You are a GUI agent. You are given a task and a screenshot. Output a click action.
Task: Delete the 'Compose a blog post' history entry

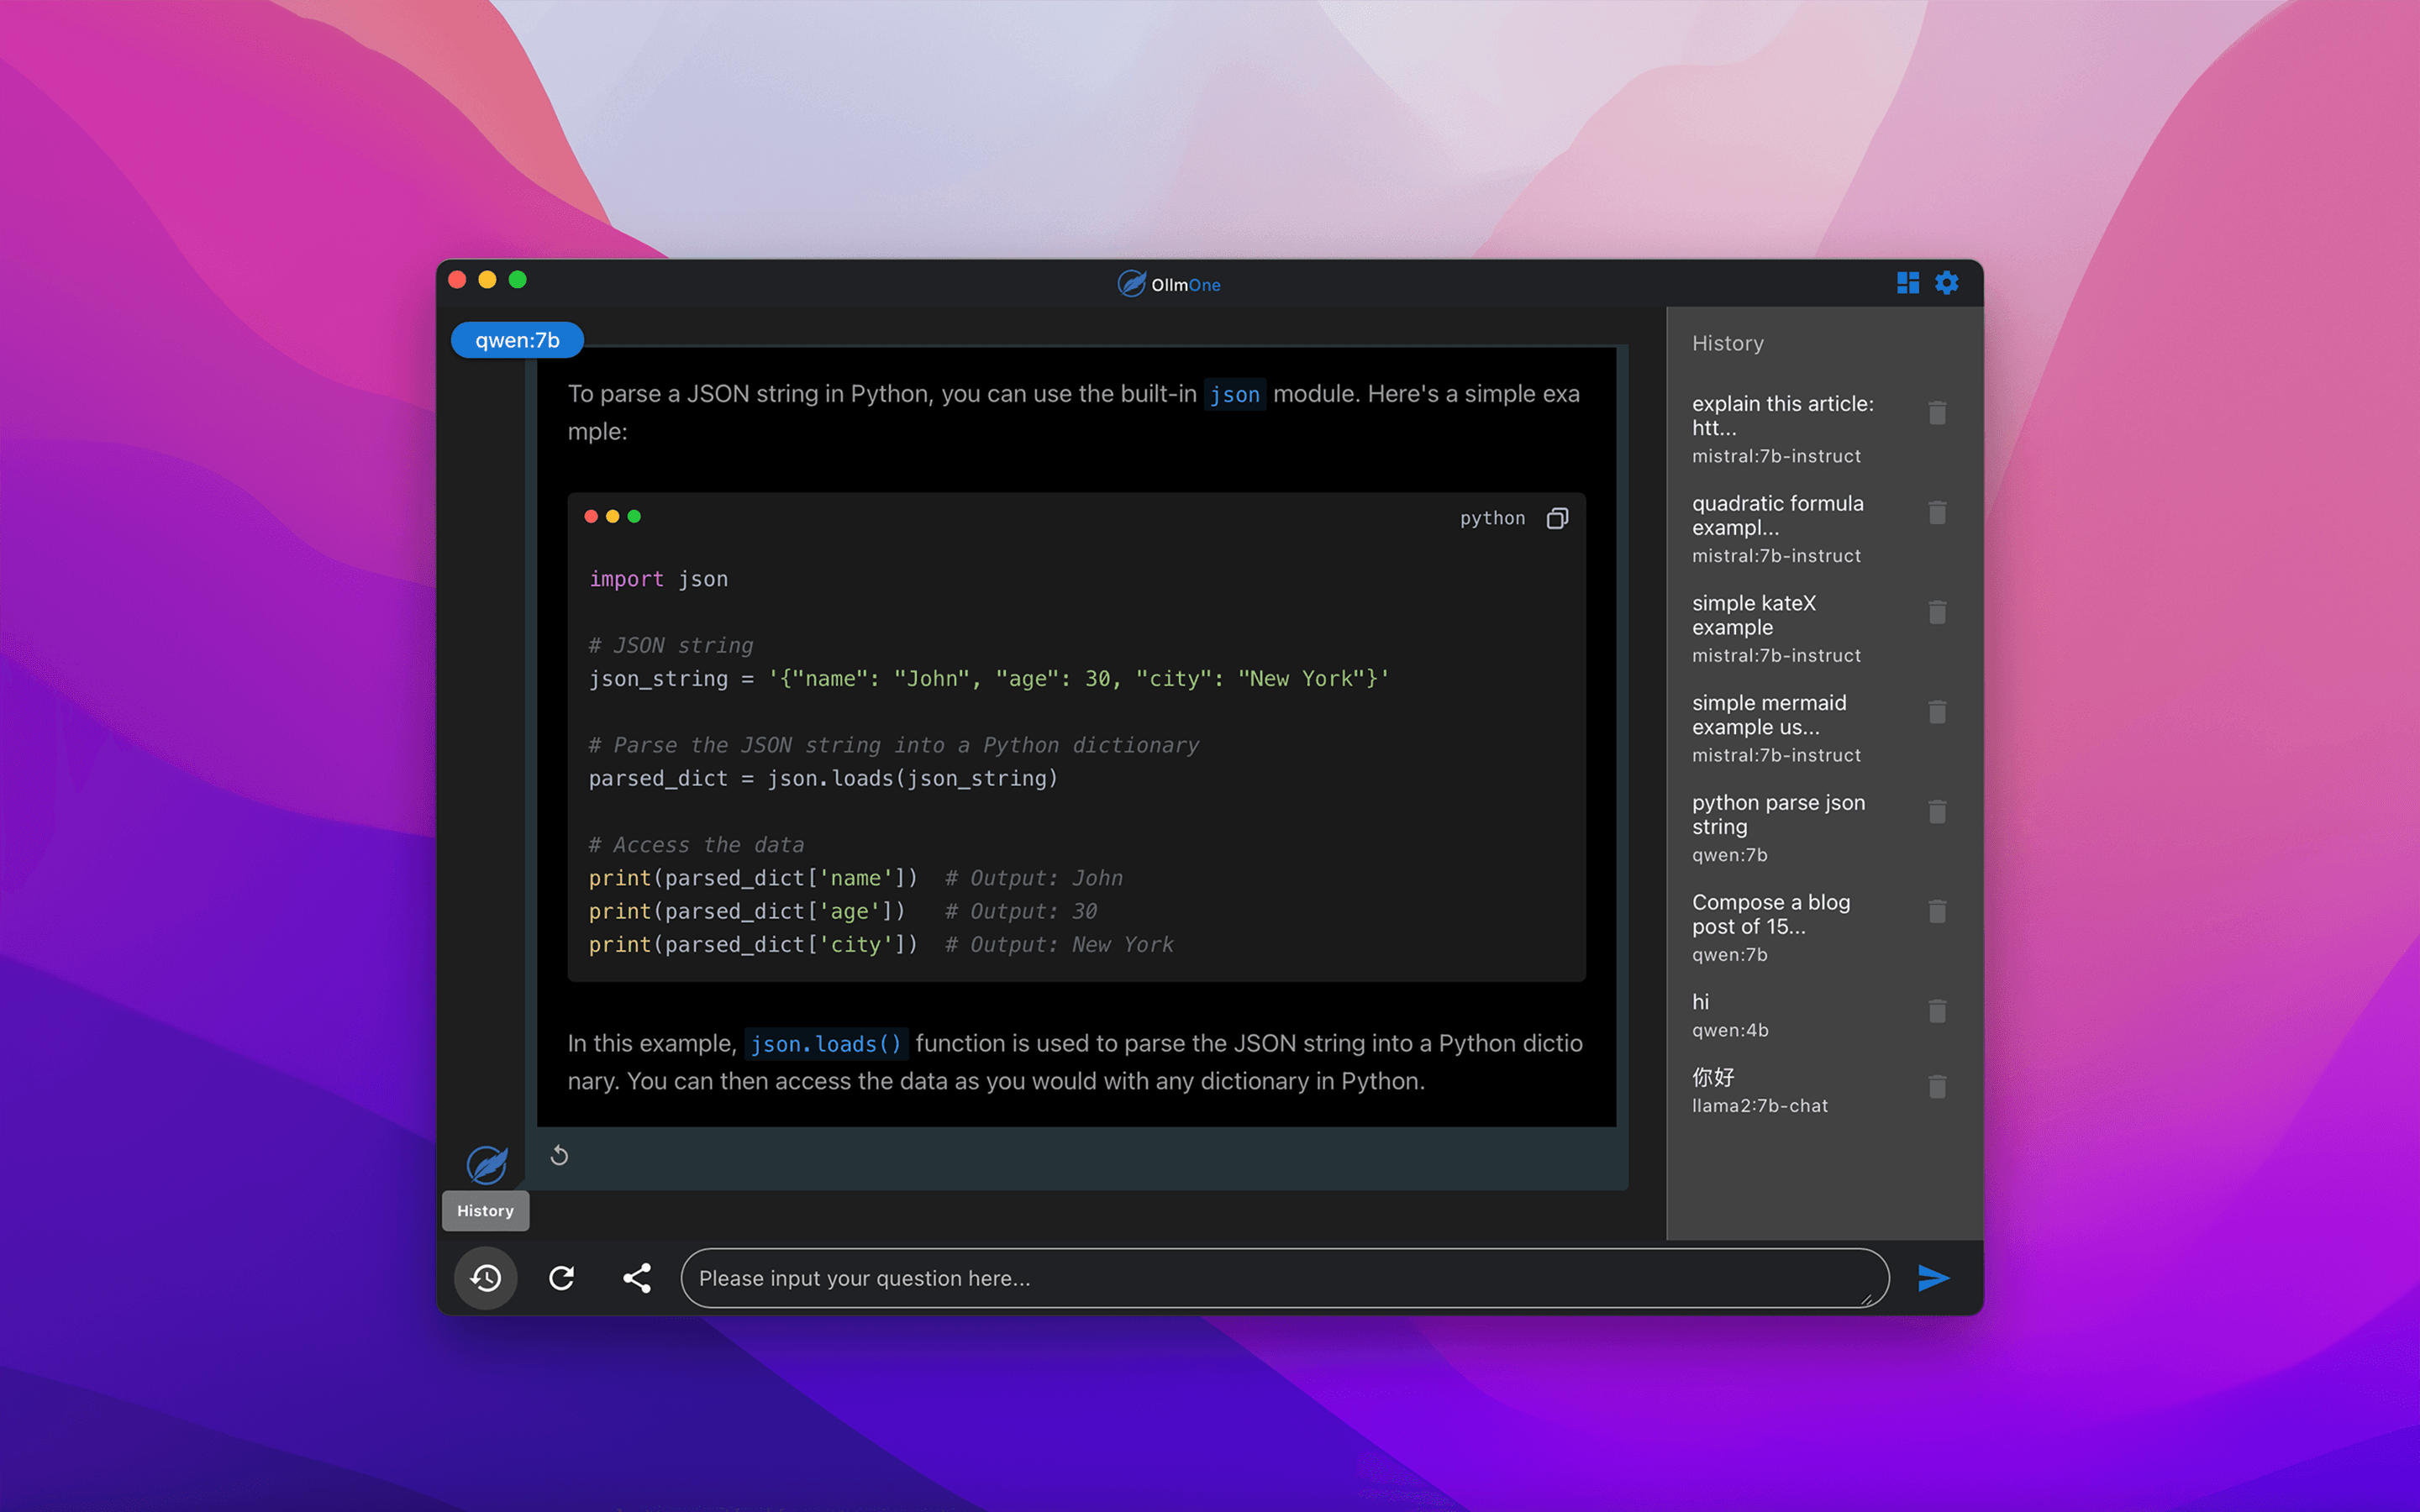[x=1937, y=912]
